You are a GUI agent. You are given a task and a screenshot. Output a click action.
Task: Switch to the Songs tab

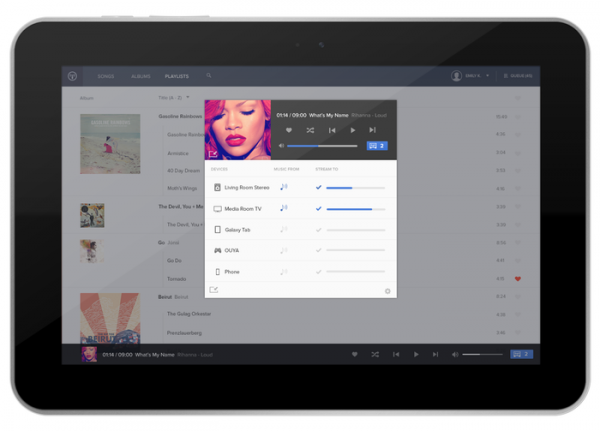coord(105,76)
